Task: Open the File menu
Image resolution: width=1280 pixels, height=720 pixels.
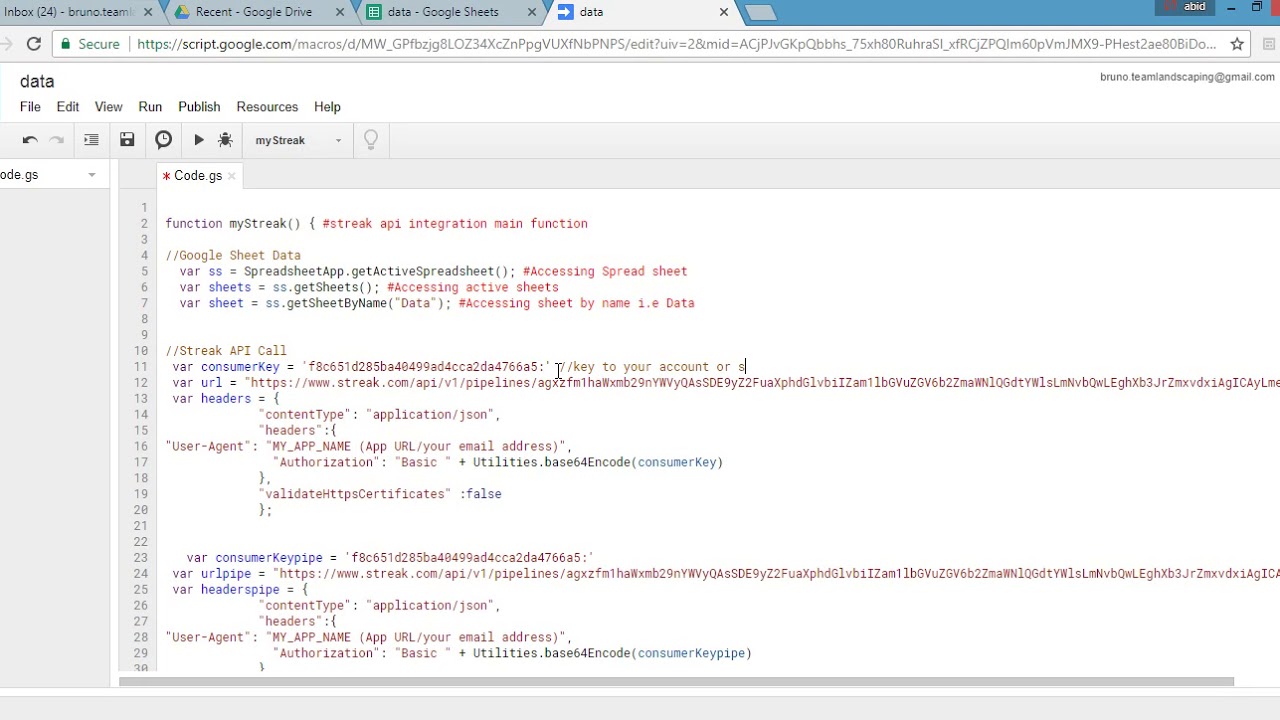Action: coord(30,107)
